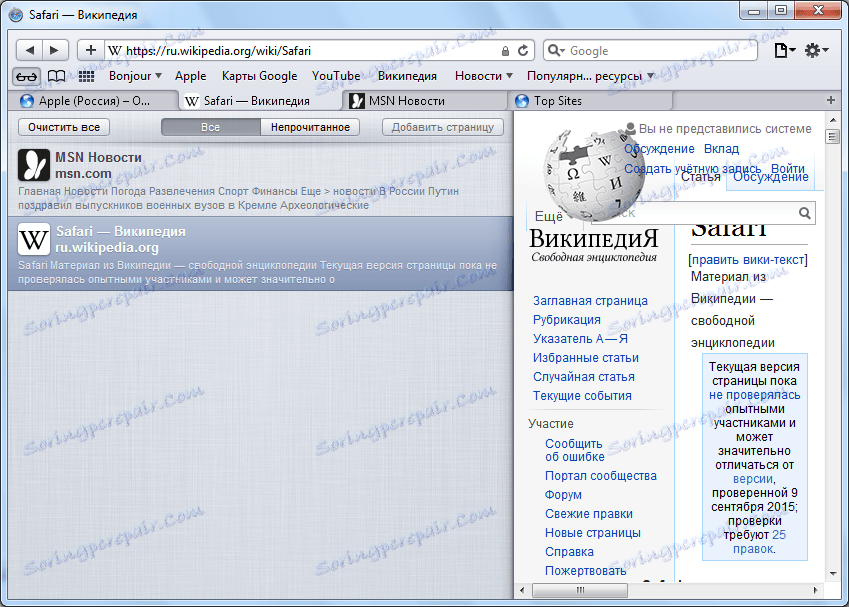Click the Wikipedia W list icon
Viewport: 849px width, 607px height.
coord(34,239)
